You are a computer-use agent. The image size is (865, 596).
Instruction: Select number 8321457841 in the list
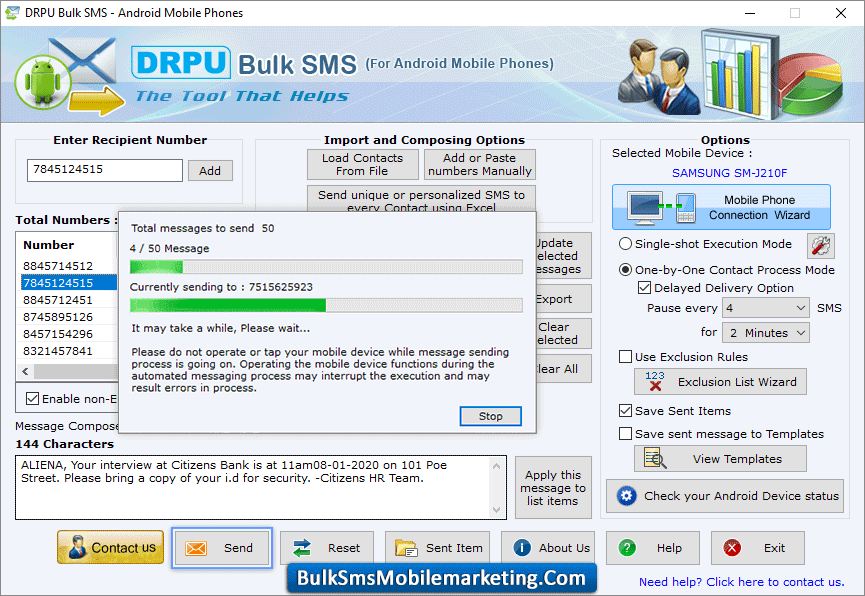coord(58,351)
